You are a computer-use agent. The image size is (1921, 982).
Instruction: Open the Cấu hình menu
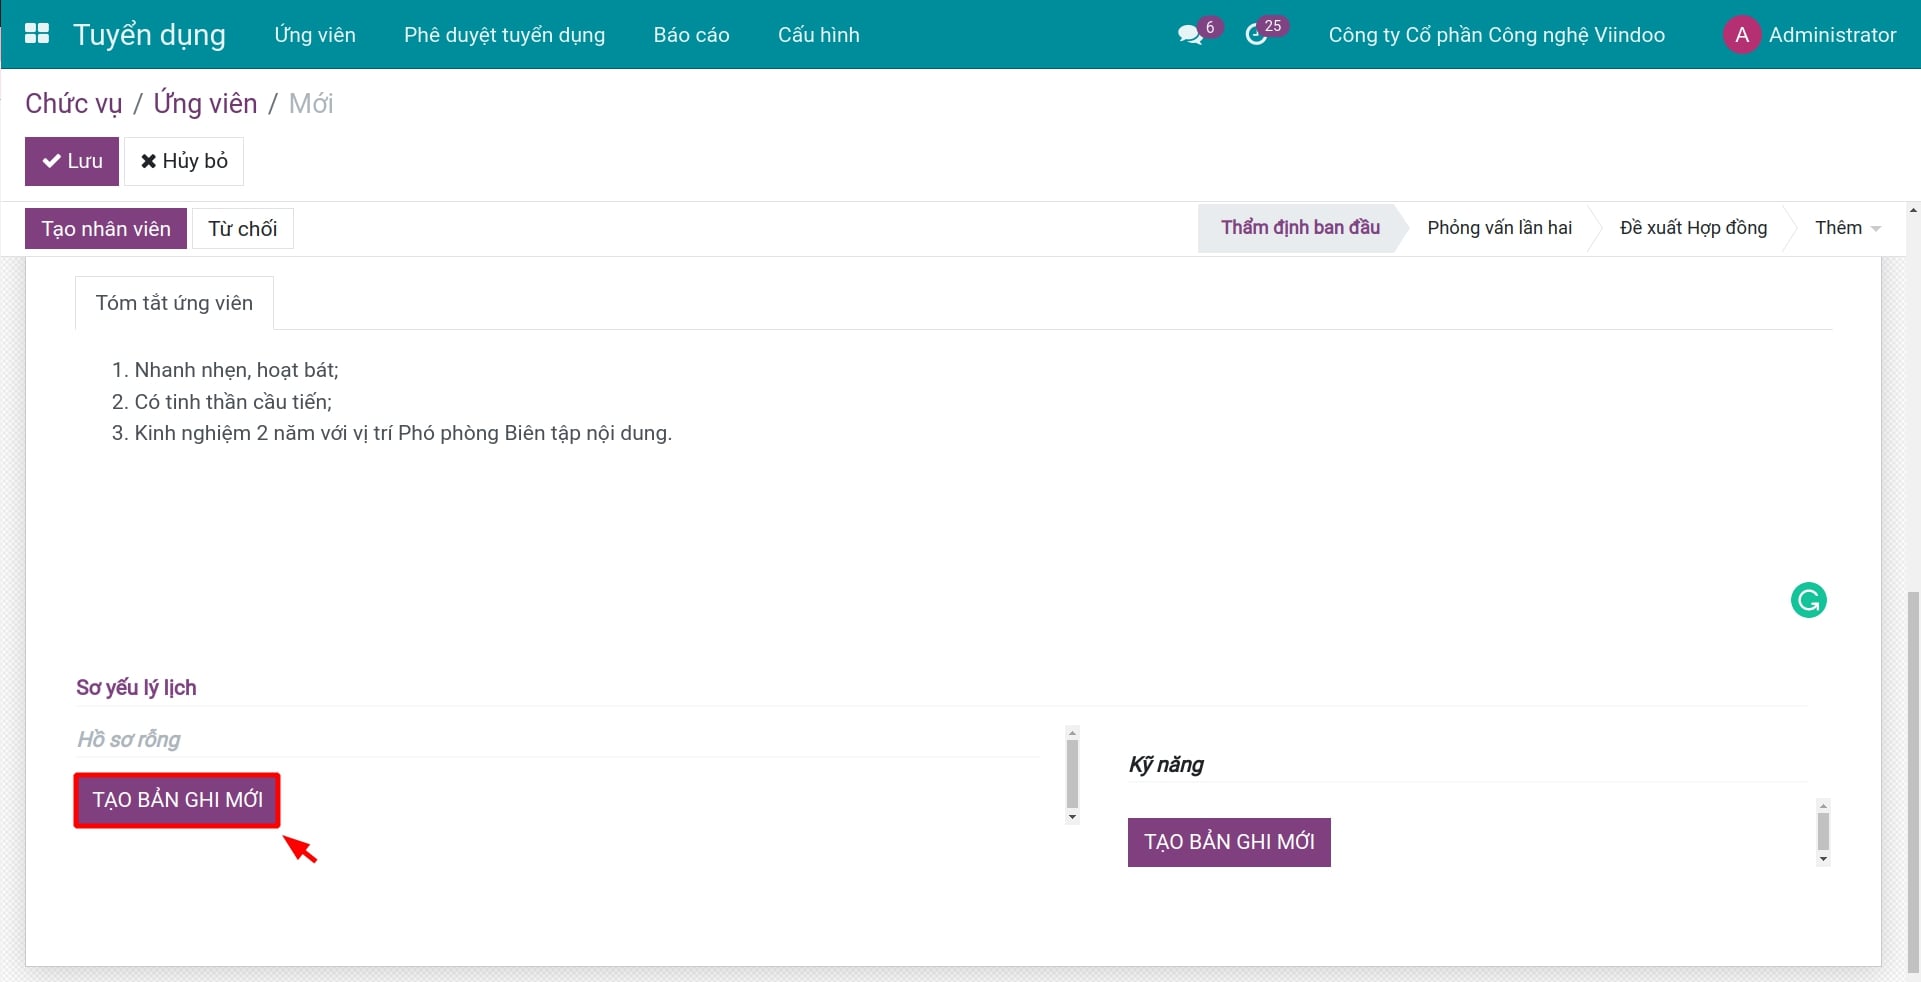pyautogui.click(x=818, y=35)
